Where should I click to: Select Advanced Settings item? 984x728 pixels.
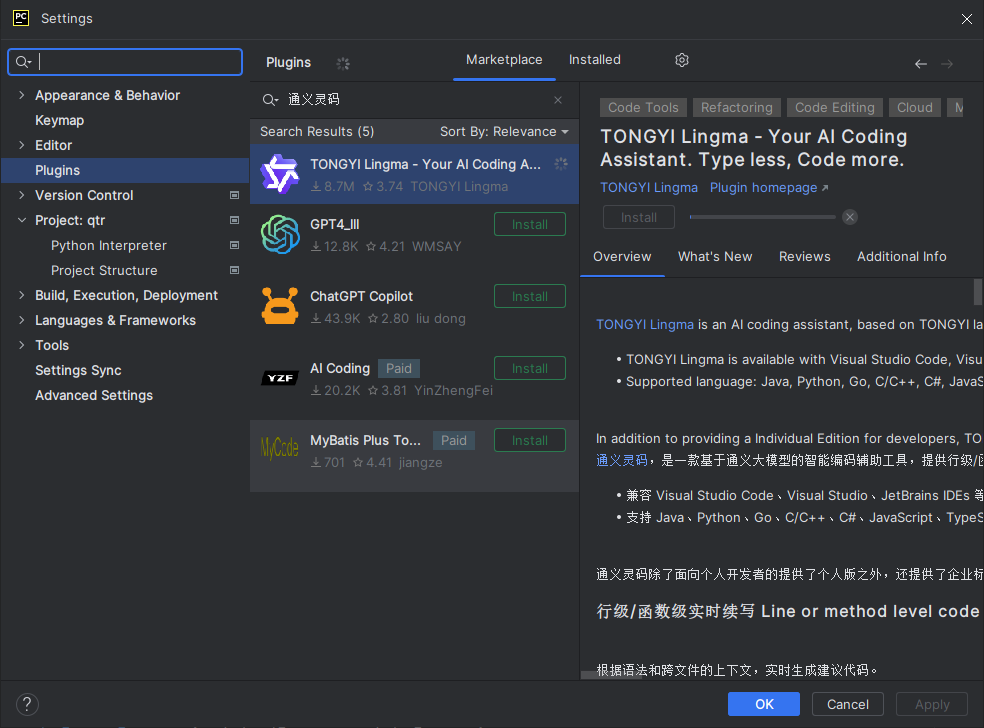[94, 395]
